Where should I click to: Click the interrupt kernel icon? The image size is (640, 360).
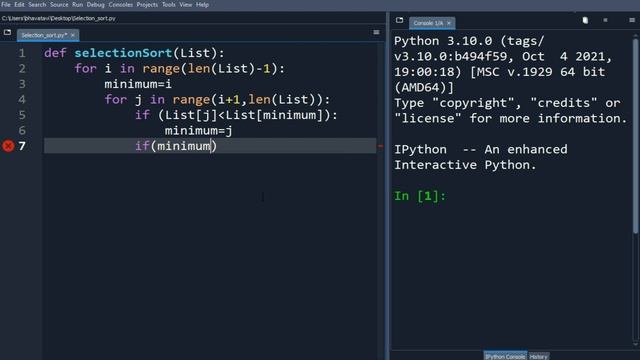[x=605, y=20]
